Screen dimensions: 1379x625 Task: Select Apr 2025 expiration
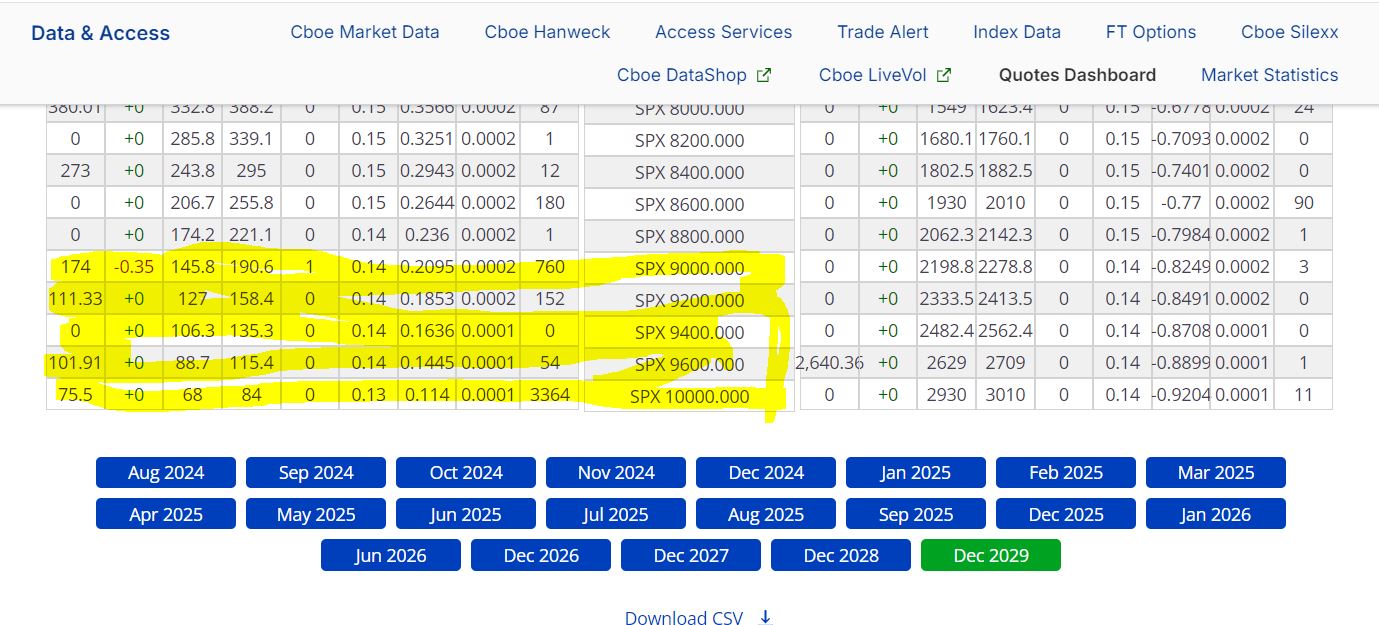166,514
